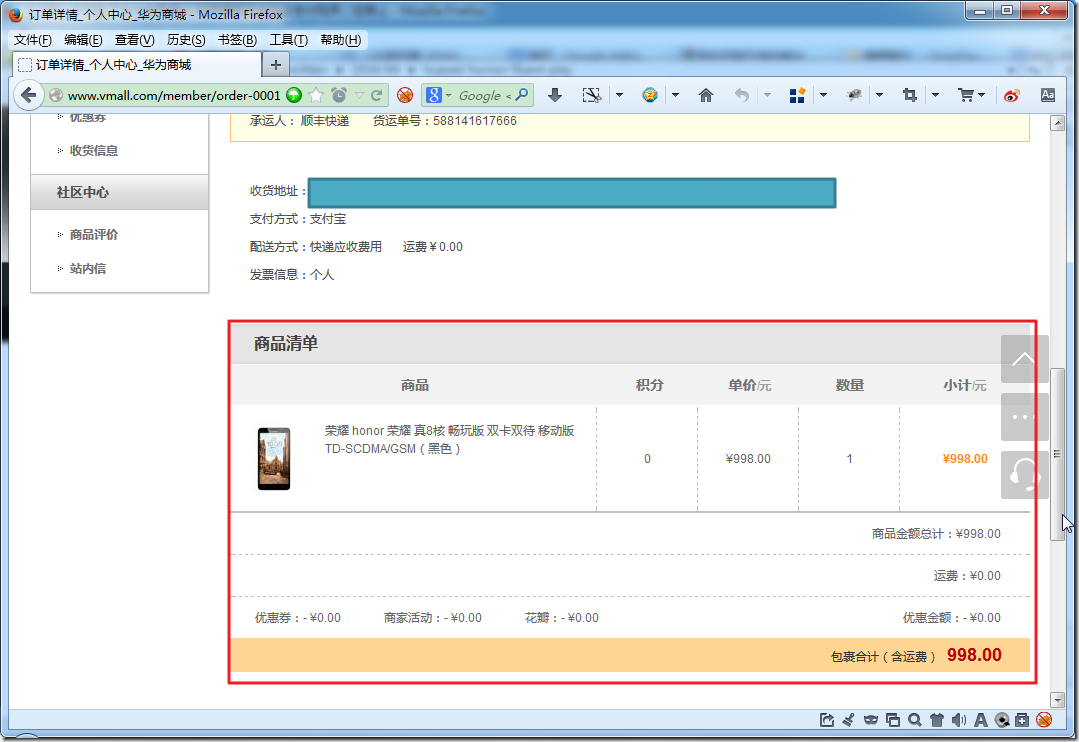Click the three dots floating button
The width and height of the screenshot is (1079, 742).
(x=1025, y=417)
